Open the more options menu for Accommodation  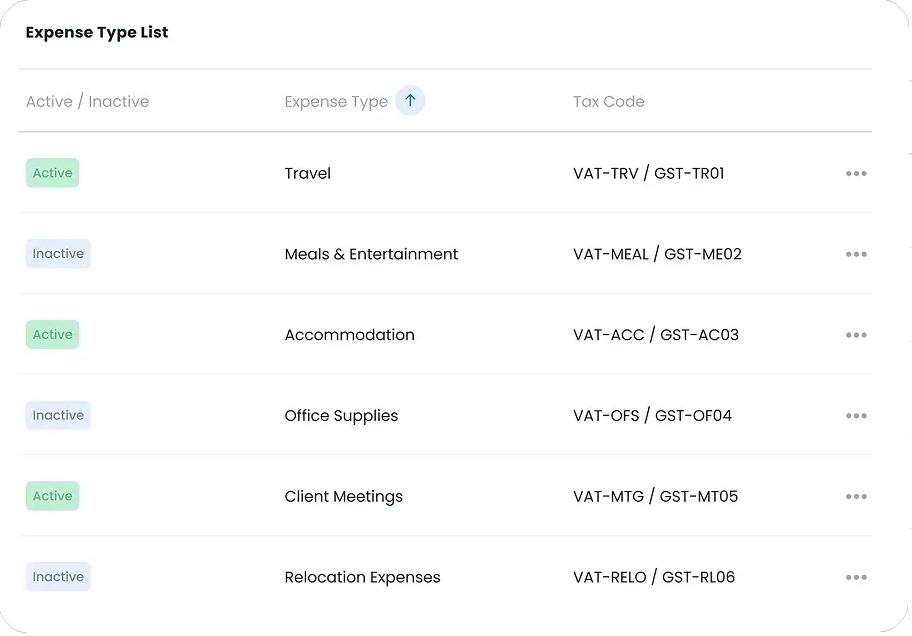coord(856,335)
